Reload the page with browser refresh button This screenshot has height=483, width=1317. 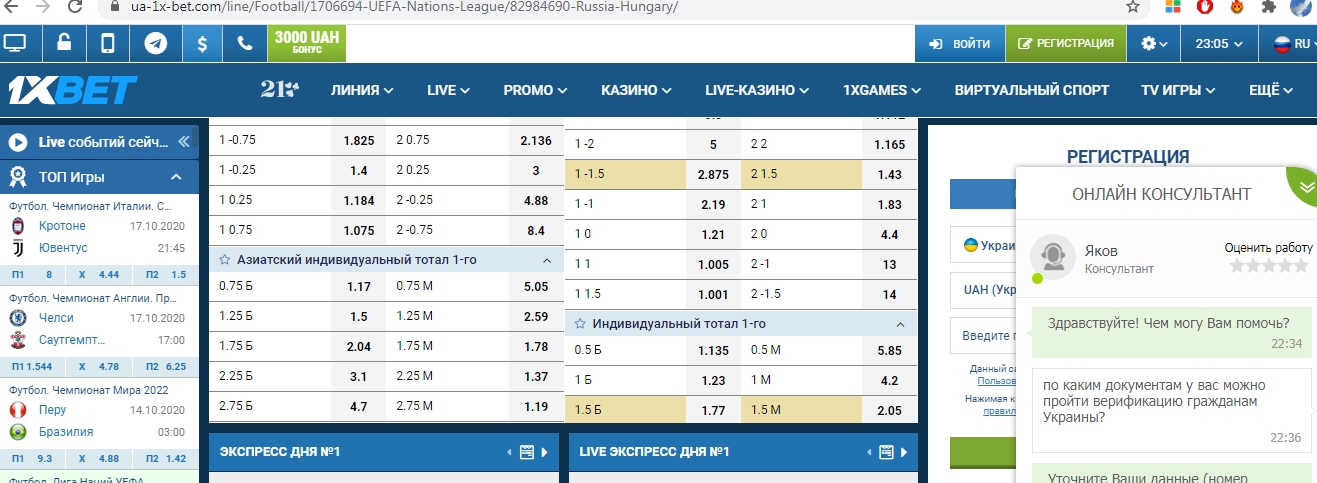click(x=74, y=6)
